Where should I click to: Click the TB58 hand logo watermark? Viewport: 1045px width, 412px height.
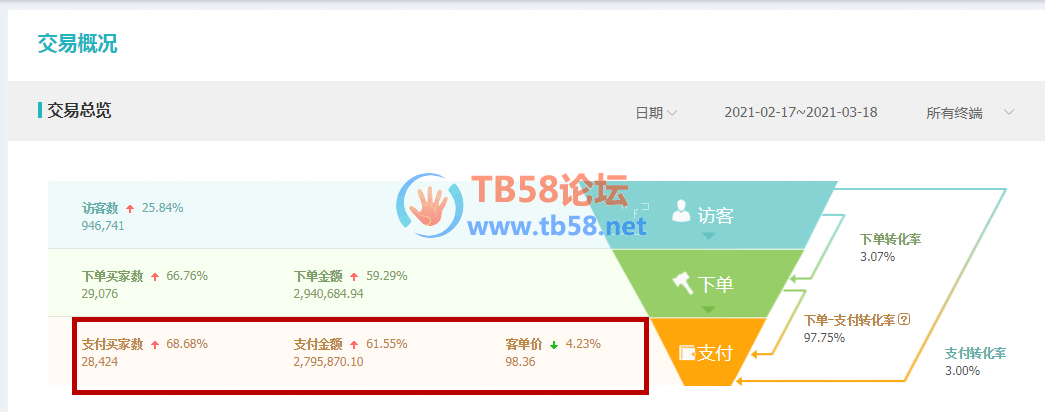430,206
